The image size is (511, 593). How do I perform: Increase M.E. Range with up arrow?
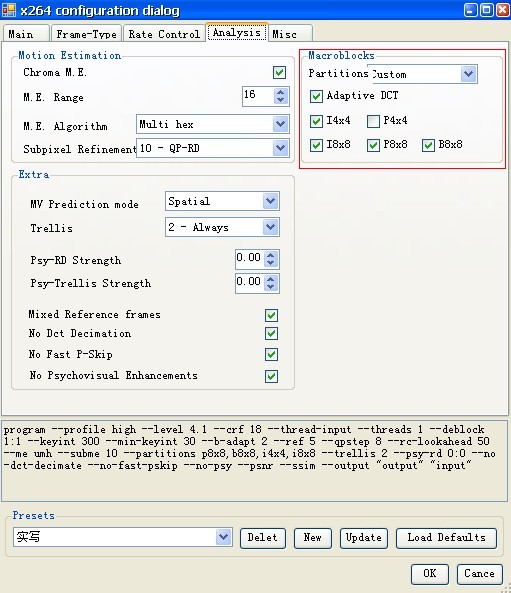tap(280, 92)
